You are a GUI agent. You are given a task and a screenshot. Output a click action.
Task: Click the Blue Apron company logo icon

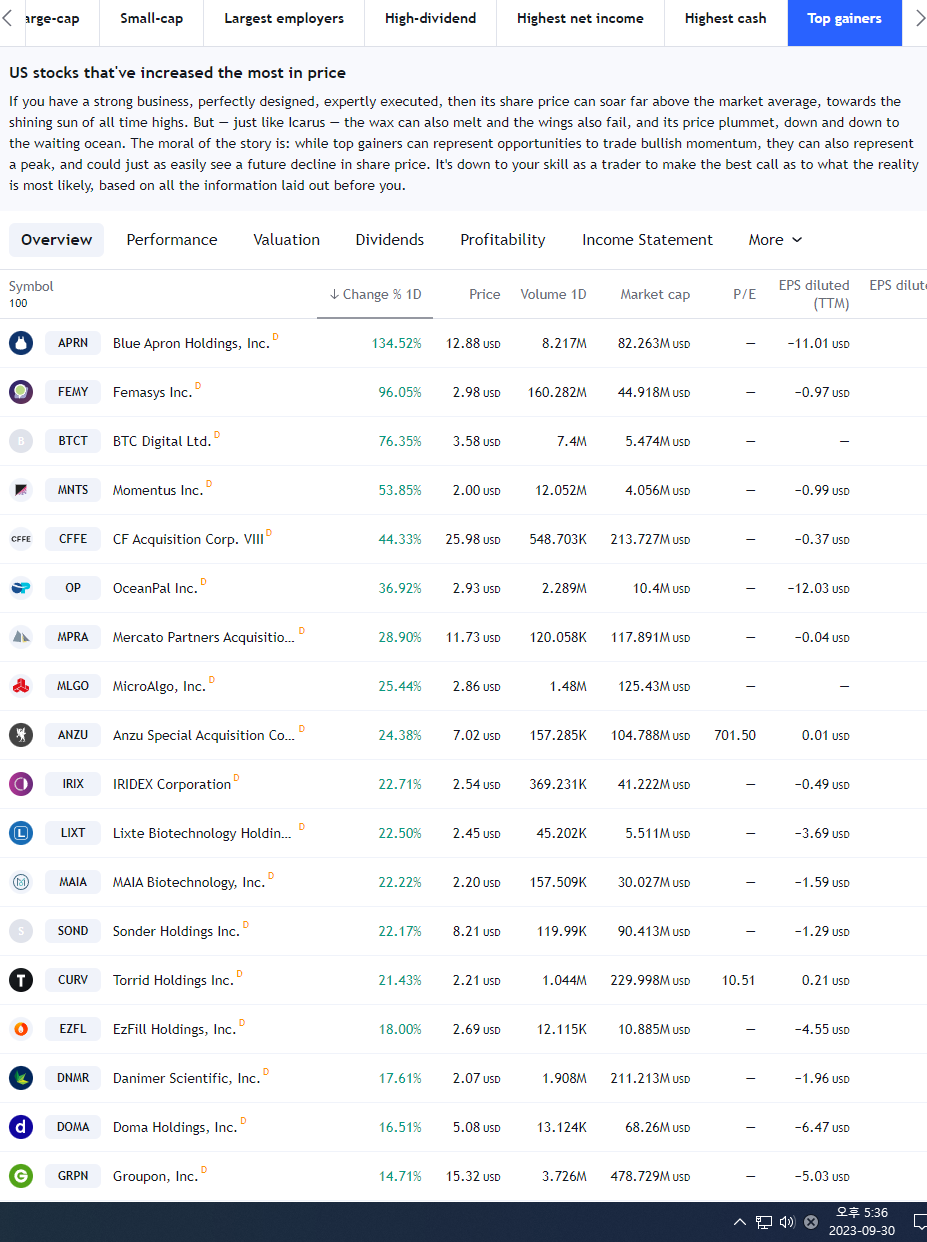click(x=21, y=343)
